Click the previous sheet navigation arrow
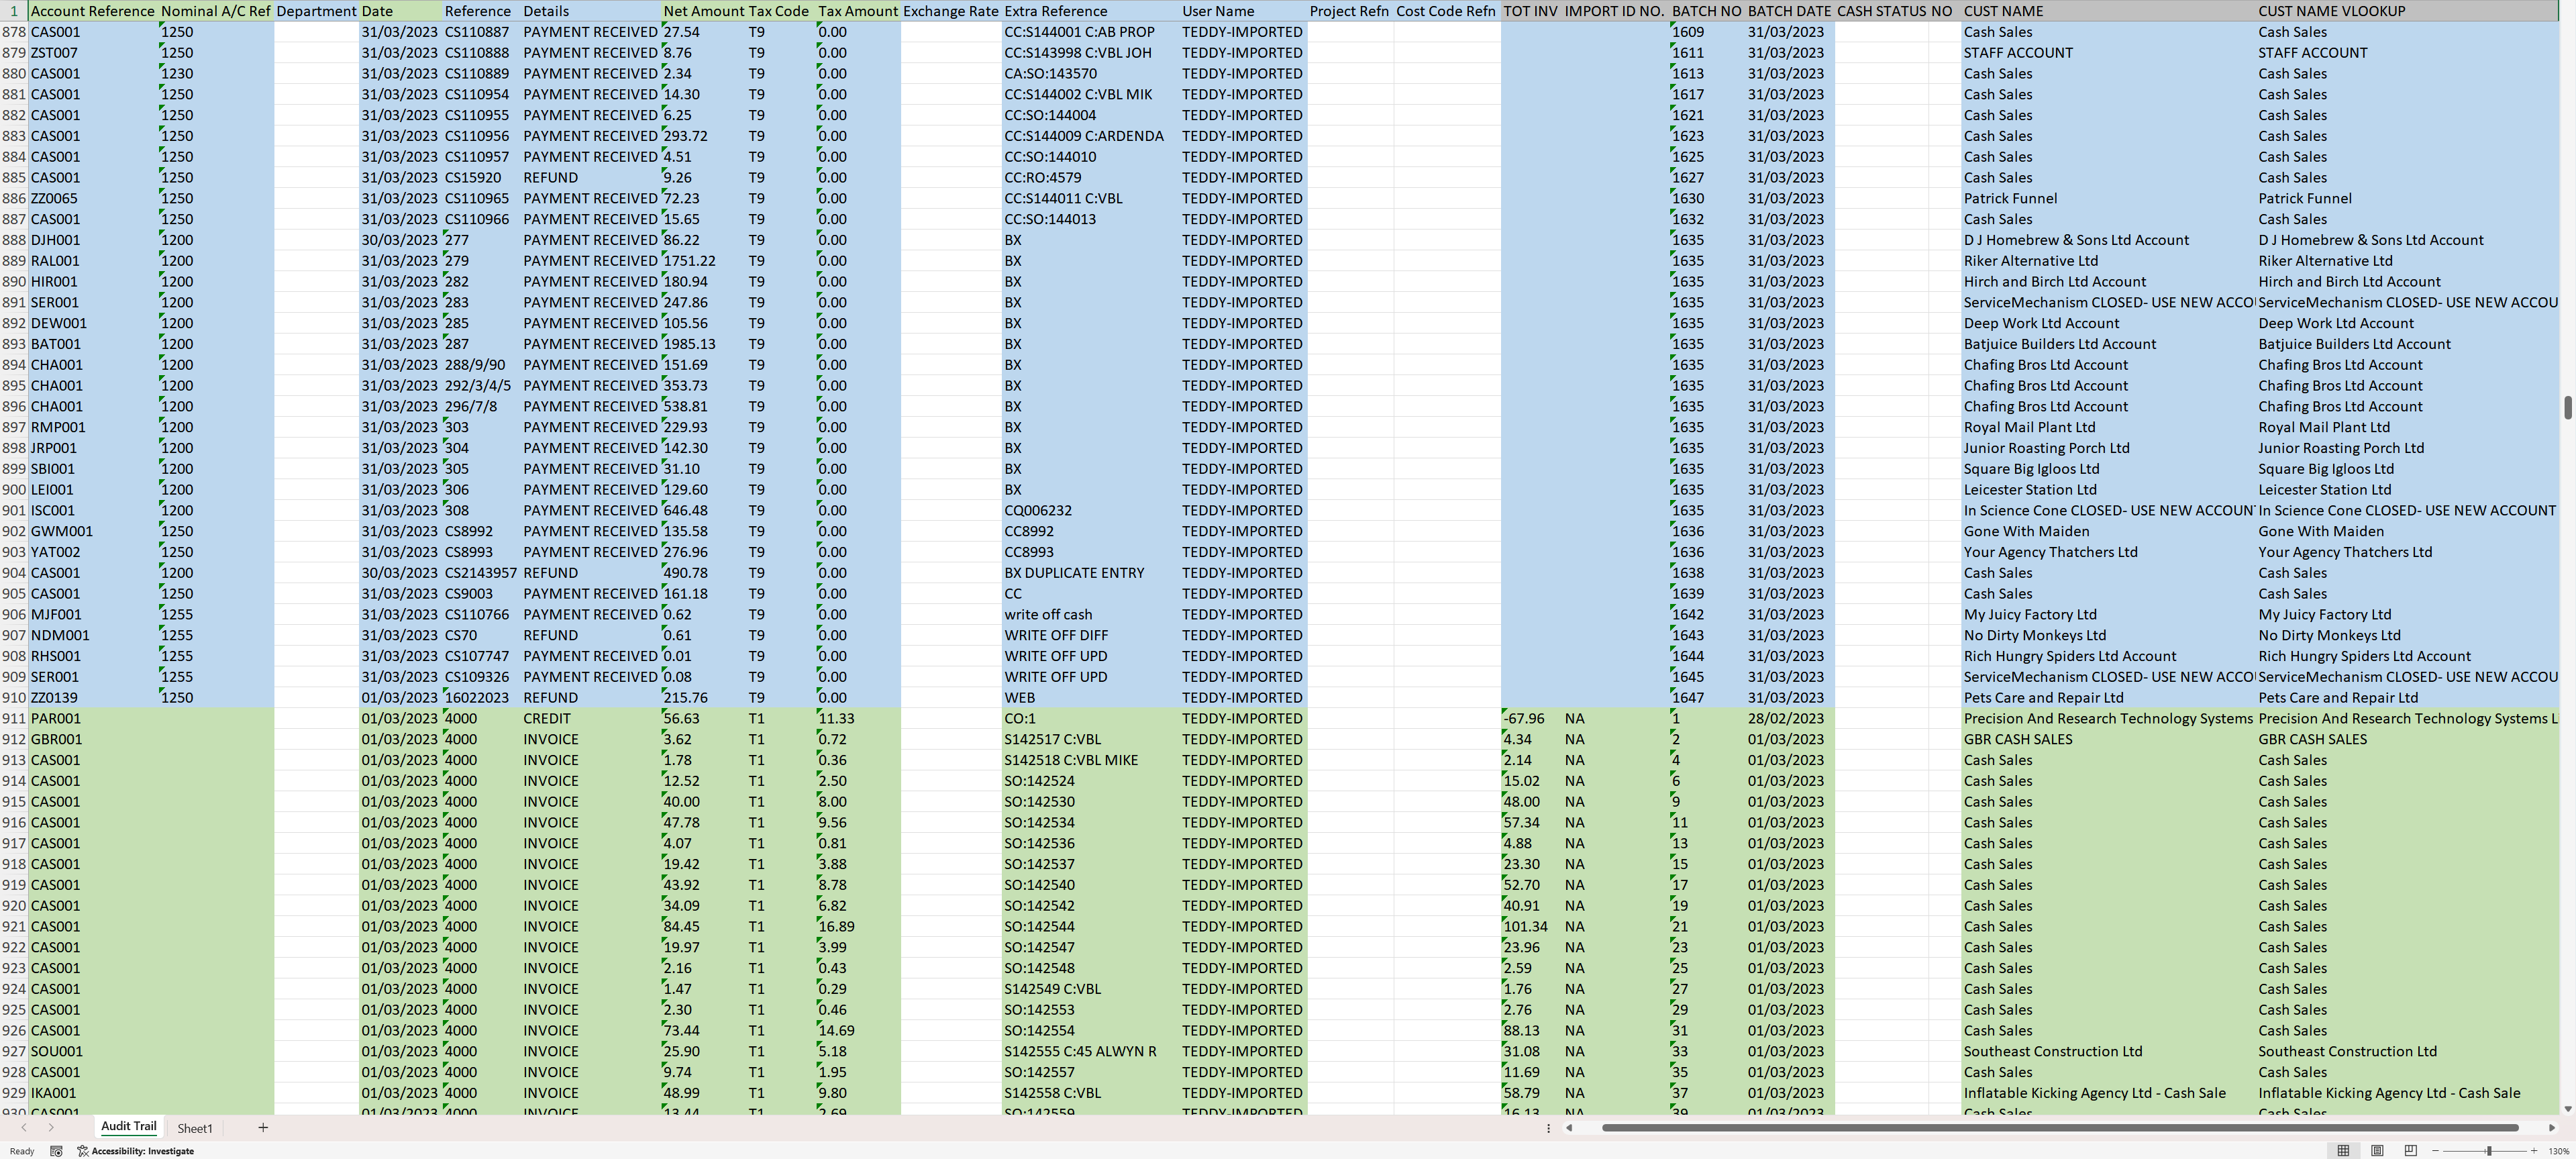Image resolution: width=2576 pixels, height=1159 pixels. pyautogui.click(x=25, y=1127)
